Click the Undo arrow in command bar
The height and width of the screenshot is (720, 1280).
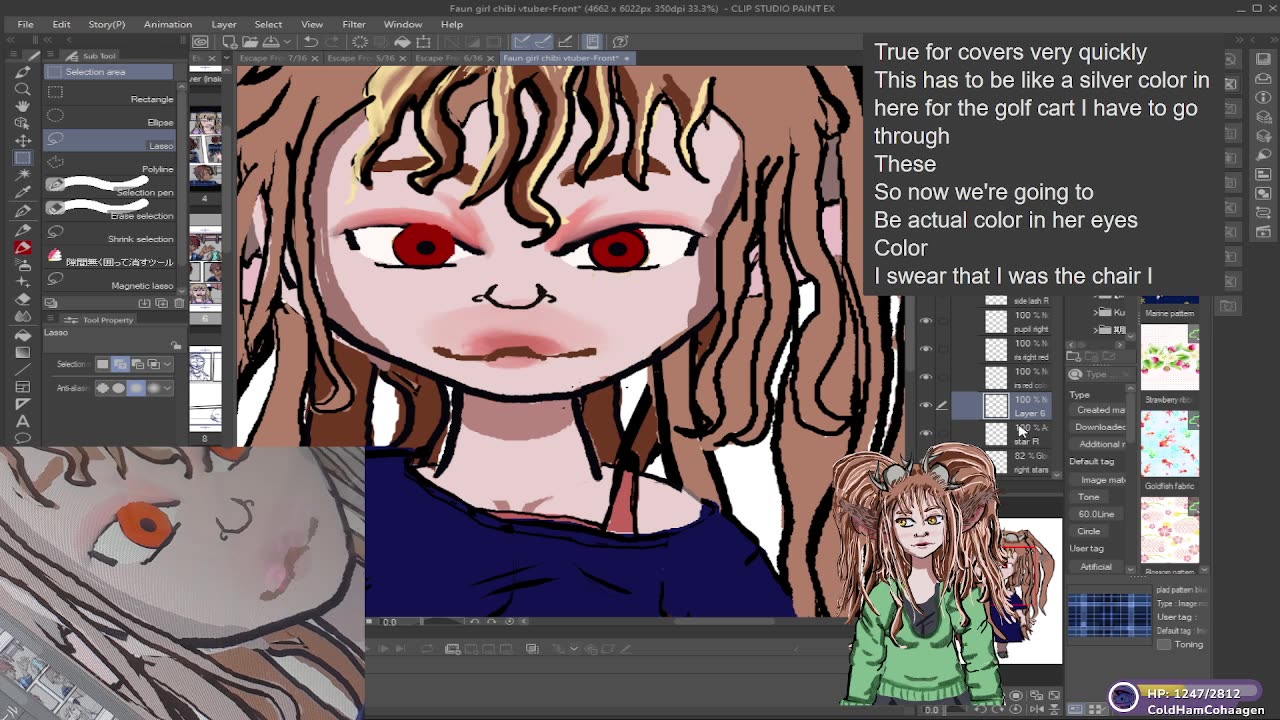tap(311, 41)
